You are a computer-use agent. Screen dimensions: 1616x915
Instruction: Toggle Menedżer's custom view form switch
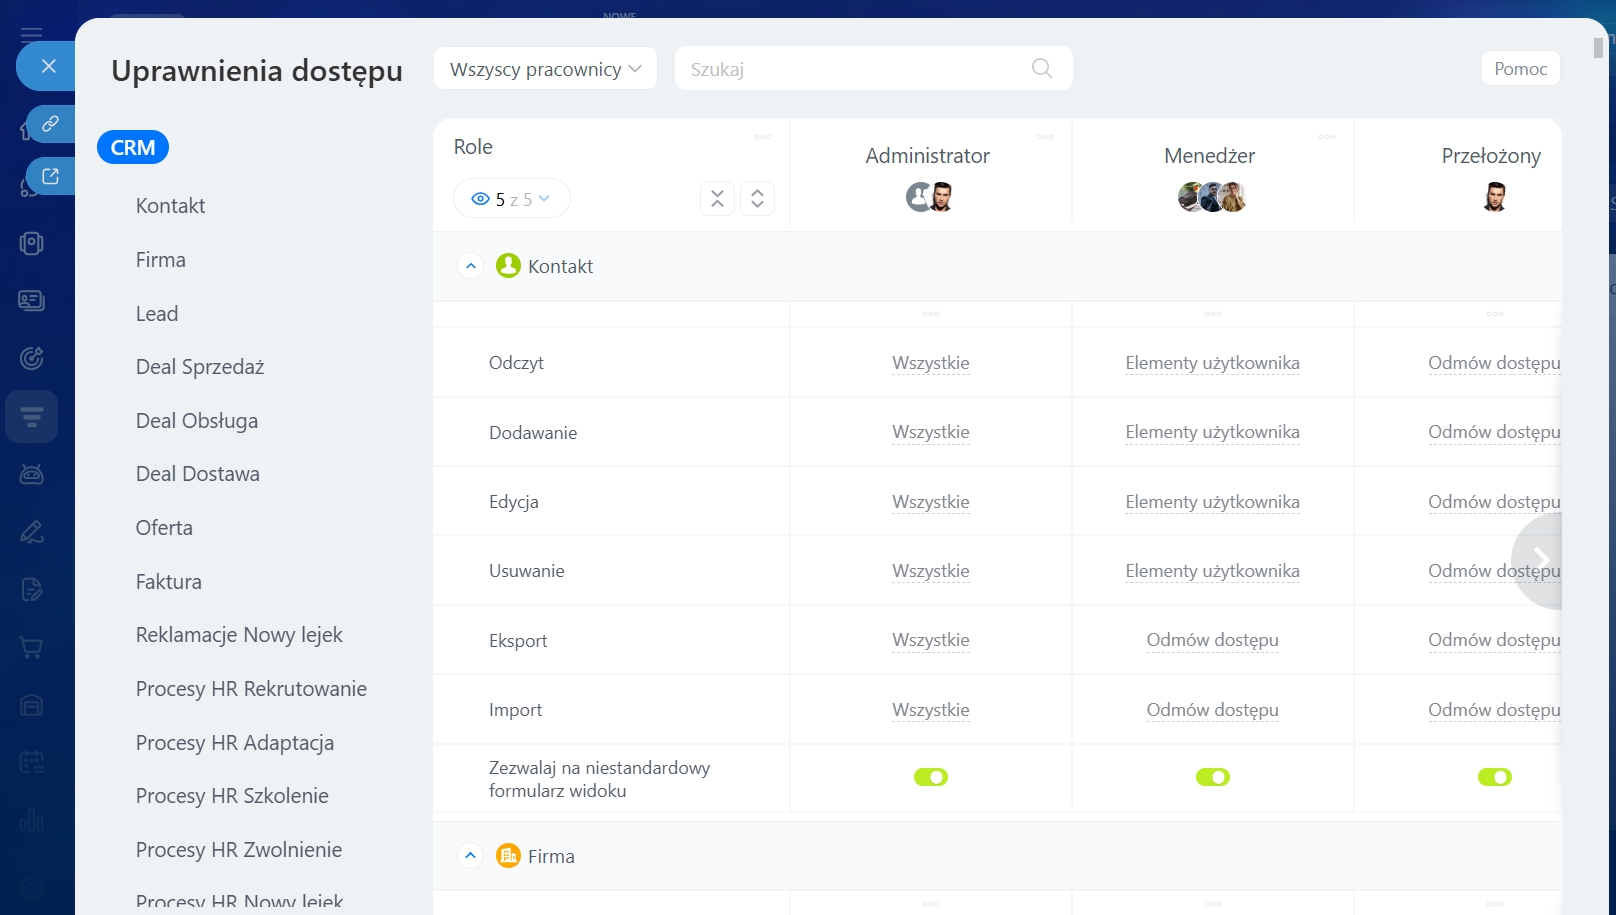1212,777
